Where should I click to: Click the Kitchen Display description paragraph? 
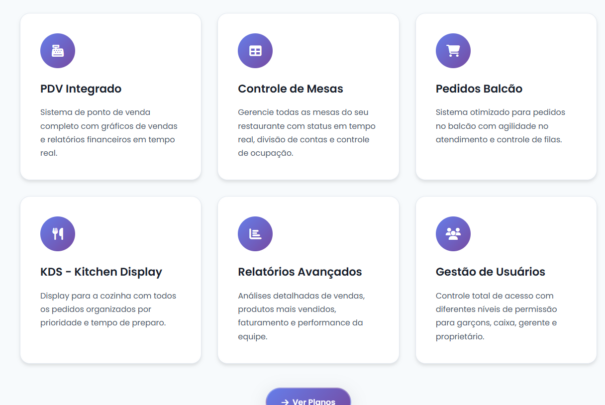(106, 309)
